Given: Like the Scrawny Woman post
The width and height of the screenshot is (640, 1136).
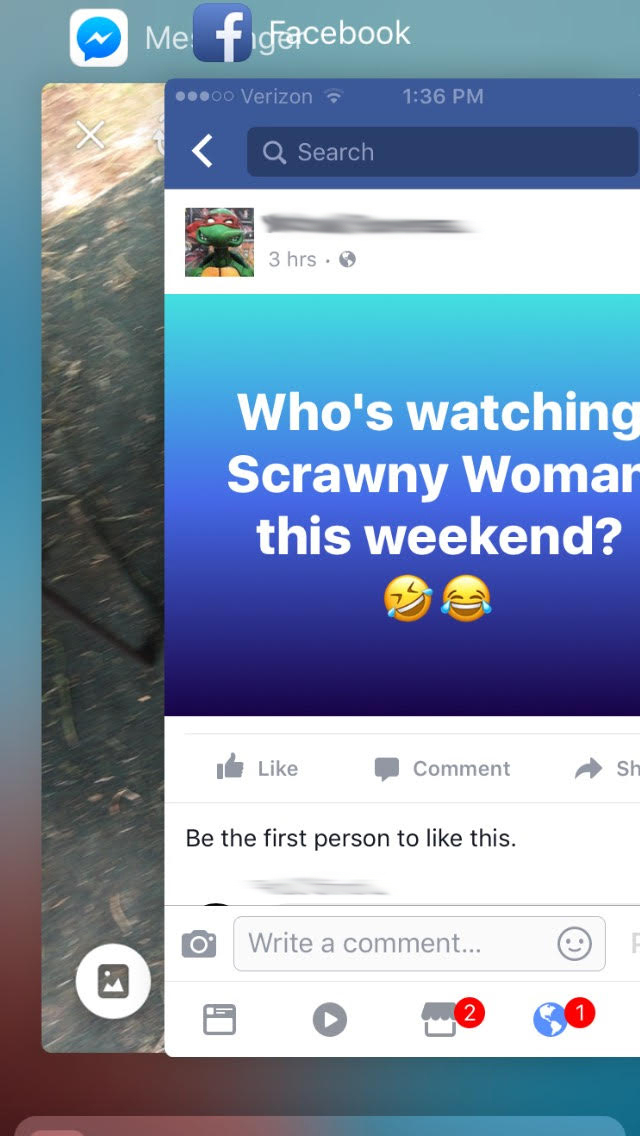Looking at the screenshot, I should coord(257,768).
